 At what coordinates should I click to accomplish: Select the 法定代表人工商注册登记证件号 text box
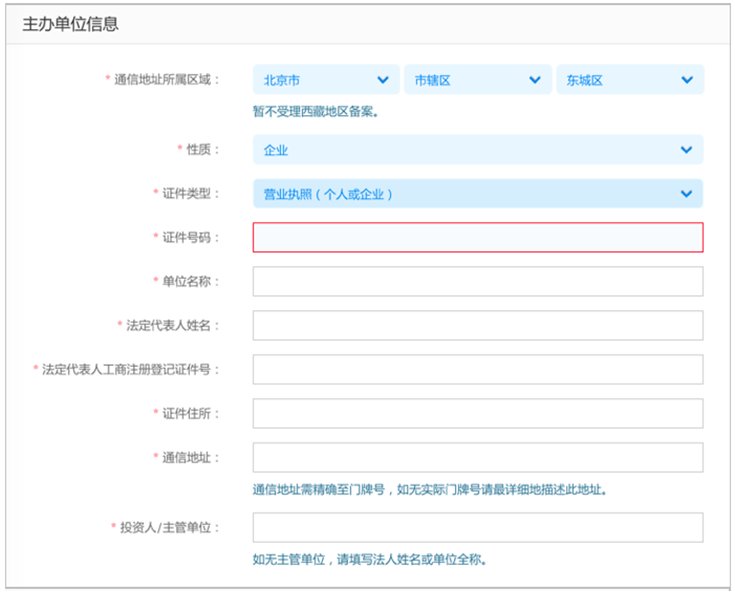click(477, 369)
